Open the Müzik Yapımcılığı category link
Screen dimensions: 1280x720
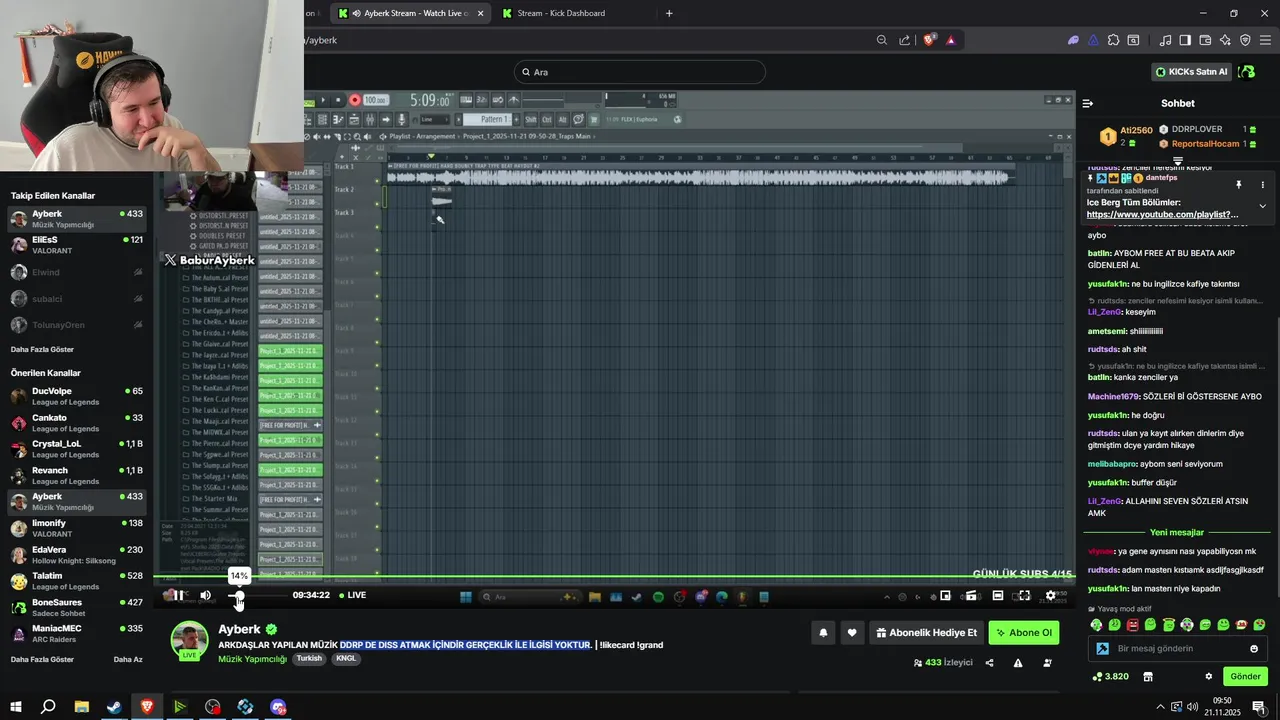click(x=252, y=659)
